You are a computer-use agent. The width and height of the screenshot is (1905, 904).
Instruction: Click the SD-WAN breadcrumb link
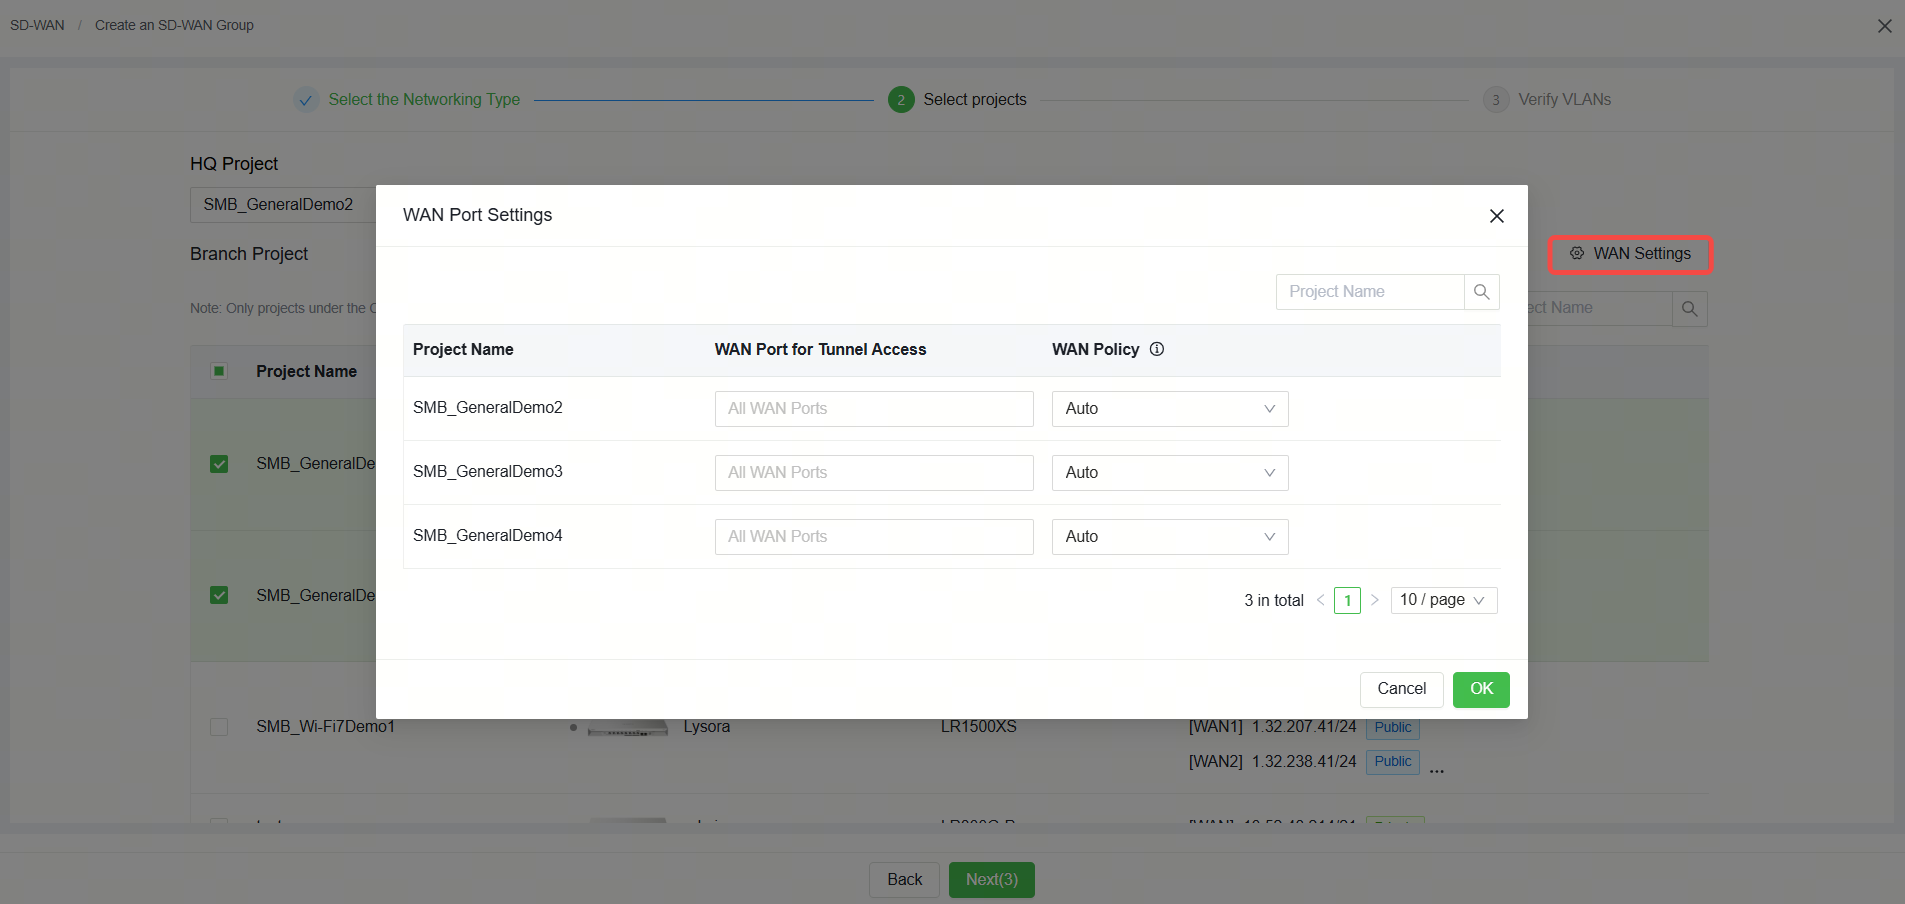[37, 25]
